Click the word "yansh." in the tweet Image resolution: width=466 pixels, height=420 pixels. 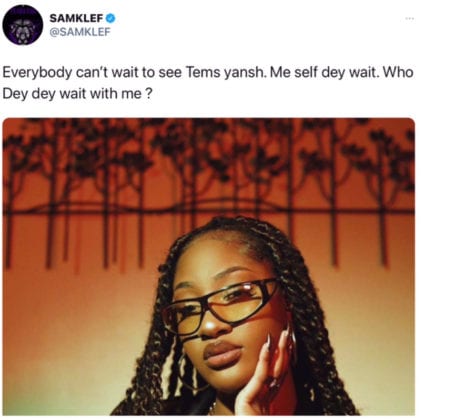245,73
